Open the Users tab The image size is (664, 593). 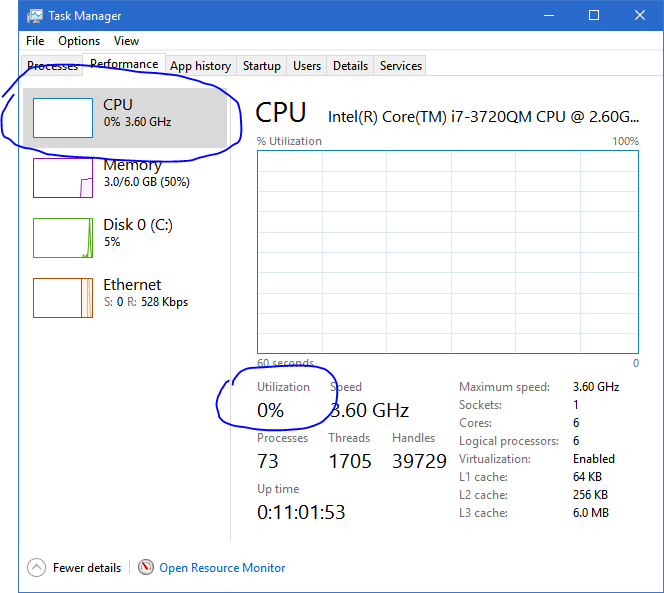(x=307, y=66)
